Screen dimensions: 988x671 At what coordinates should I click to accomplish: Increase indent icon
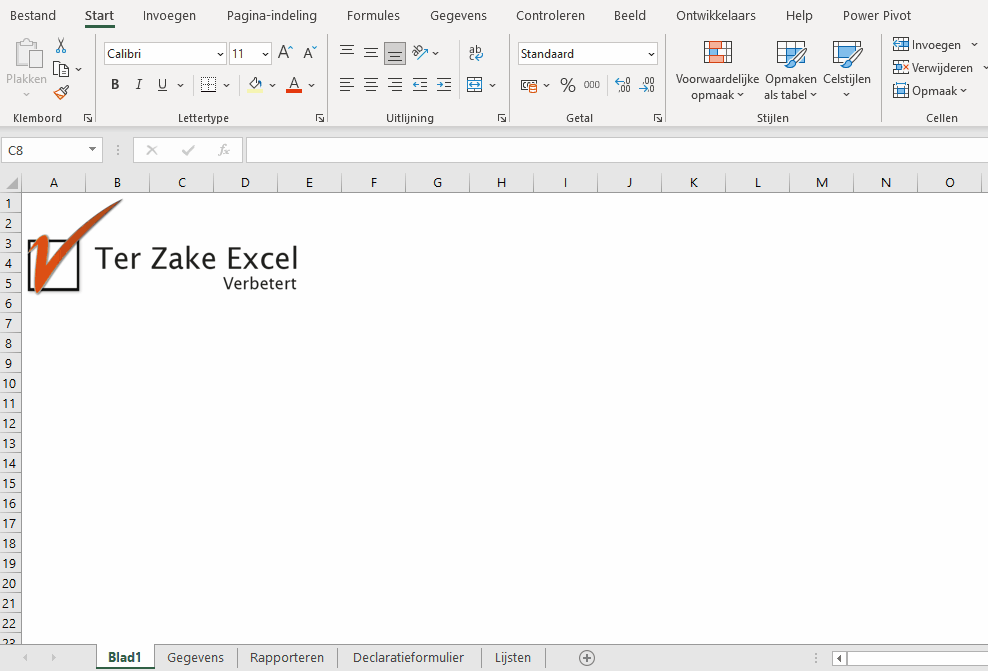click(x=444, y=84)
